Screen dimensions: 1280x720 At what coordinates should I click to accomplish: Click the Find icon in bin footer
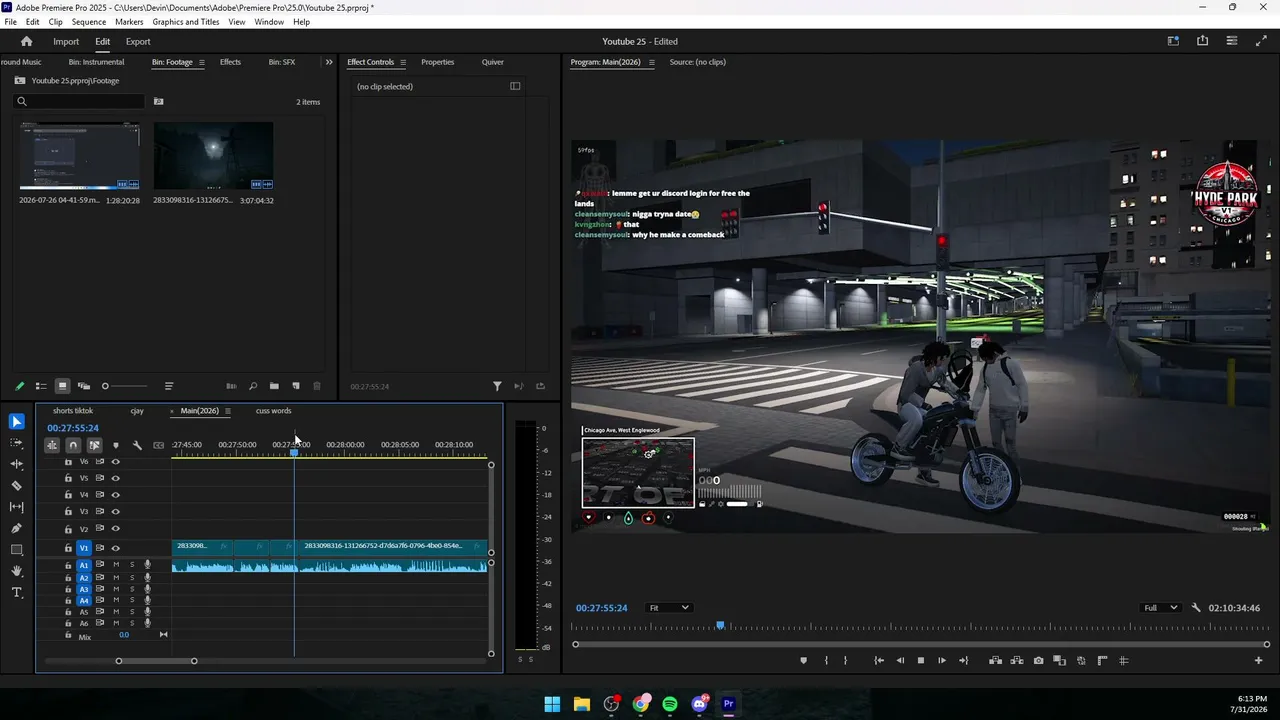point(253,386)
